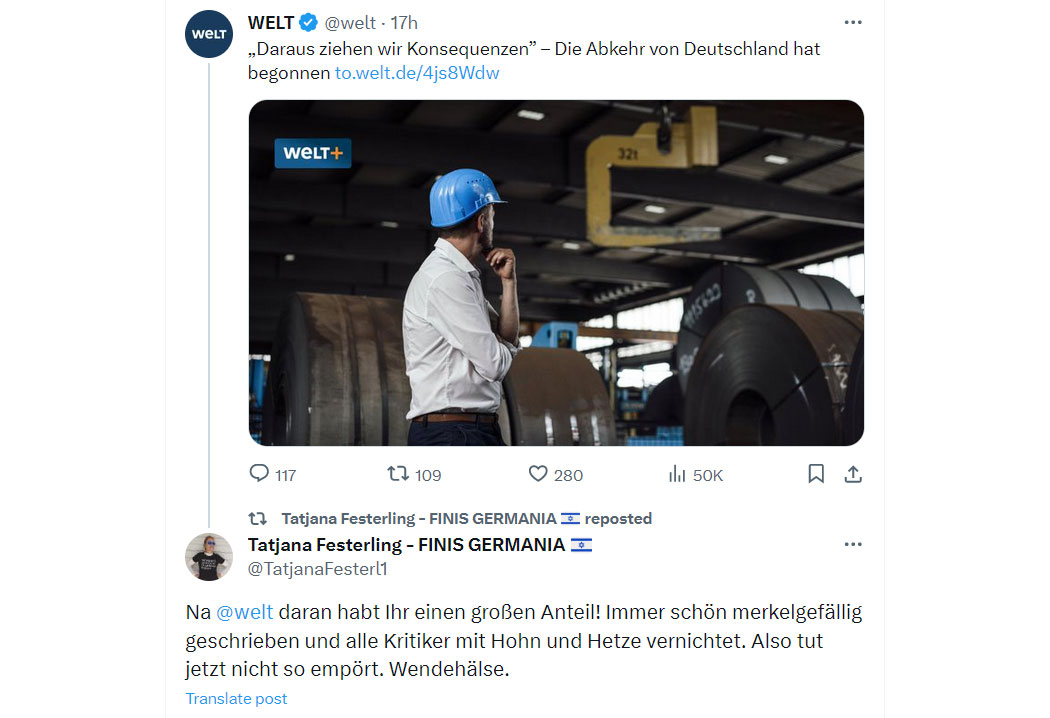Click WELT's blue verified badge
The width and height of the screenshot is (1050, 718).
pos(308,23)
